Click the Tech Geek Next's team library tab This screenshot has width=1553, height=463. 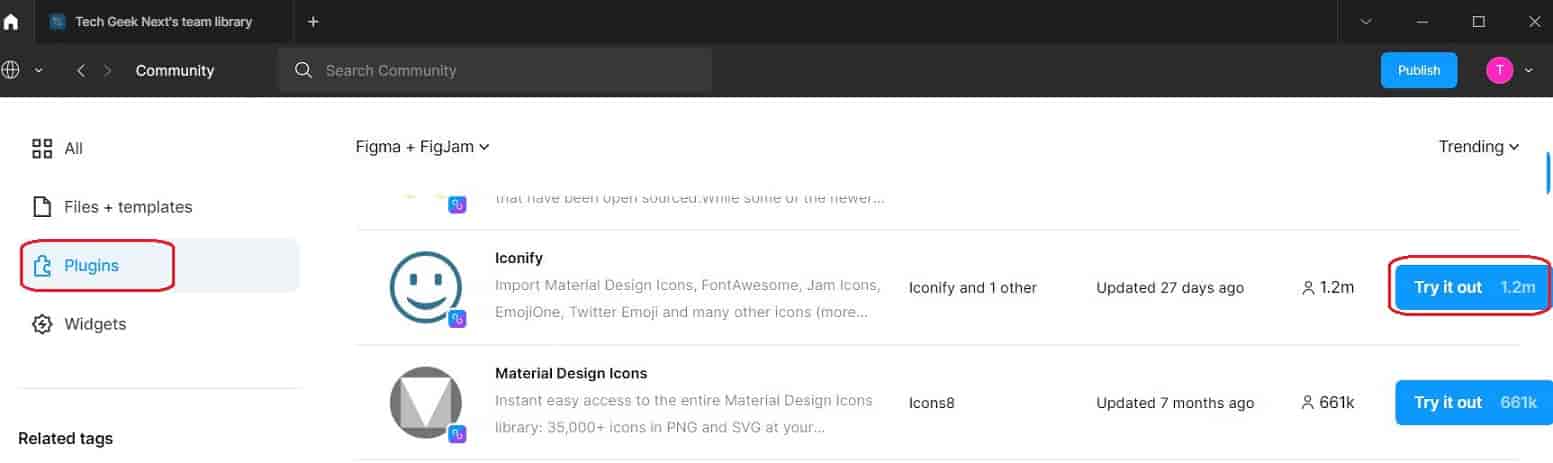(x=164, y=21)
